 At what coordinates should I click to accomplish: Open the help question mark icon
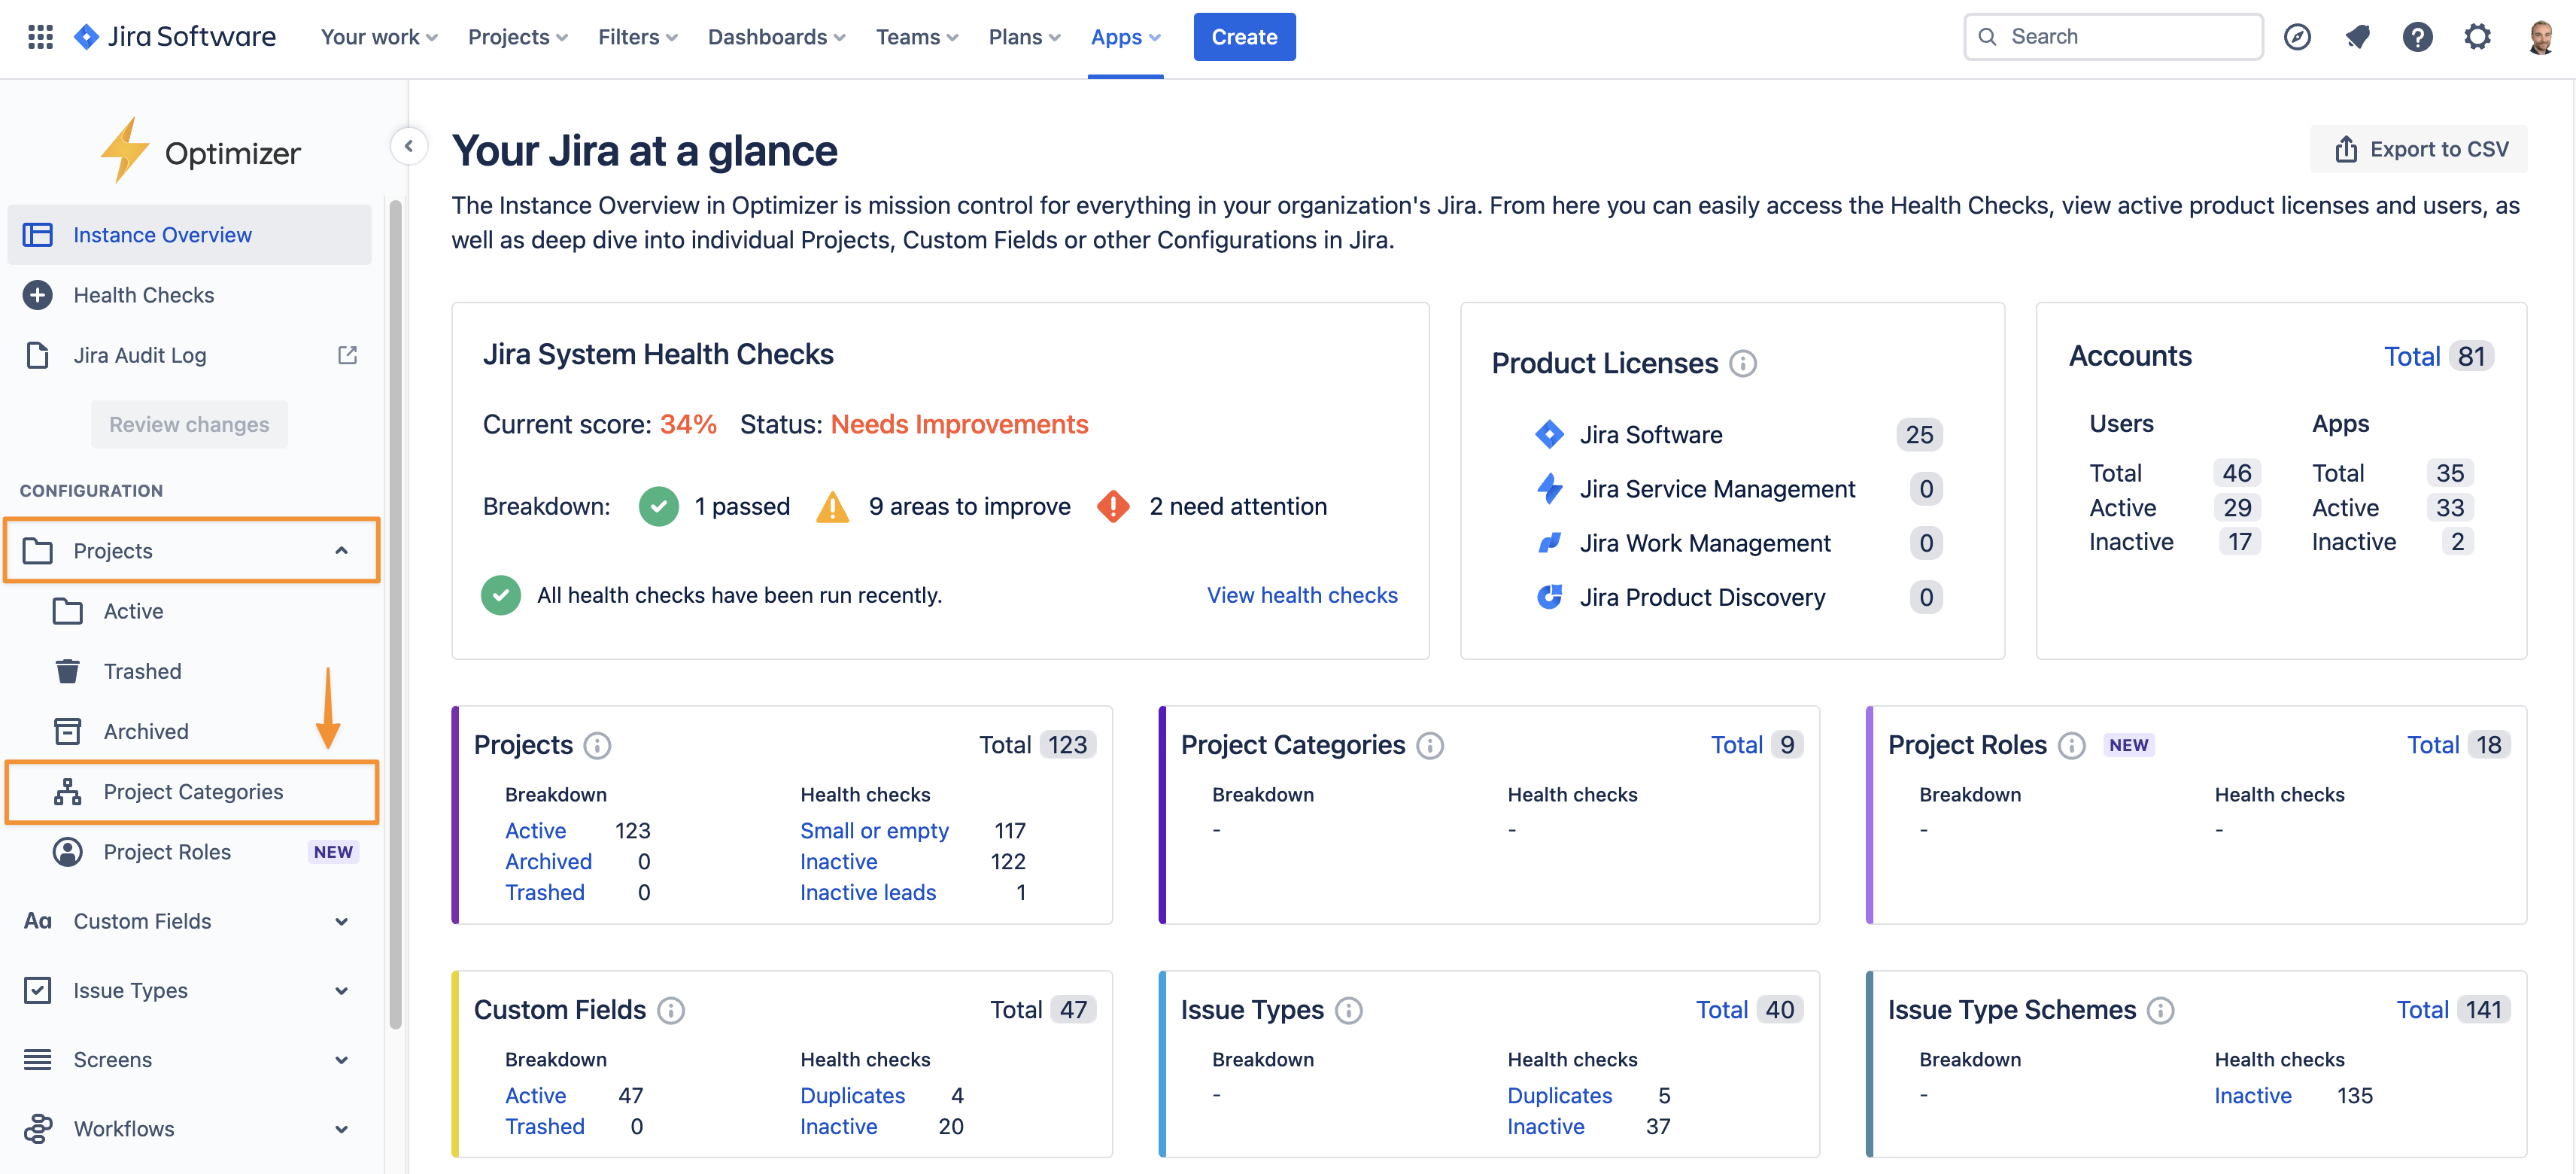[2417, 37]
